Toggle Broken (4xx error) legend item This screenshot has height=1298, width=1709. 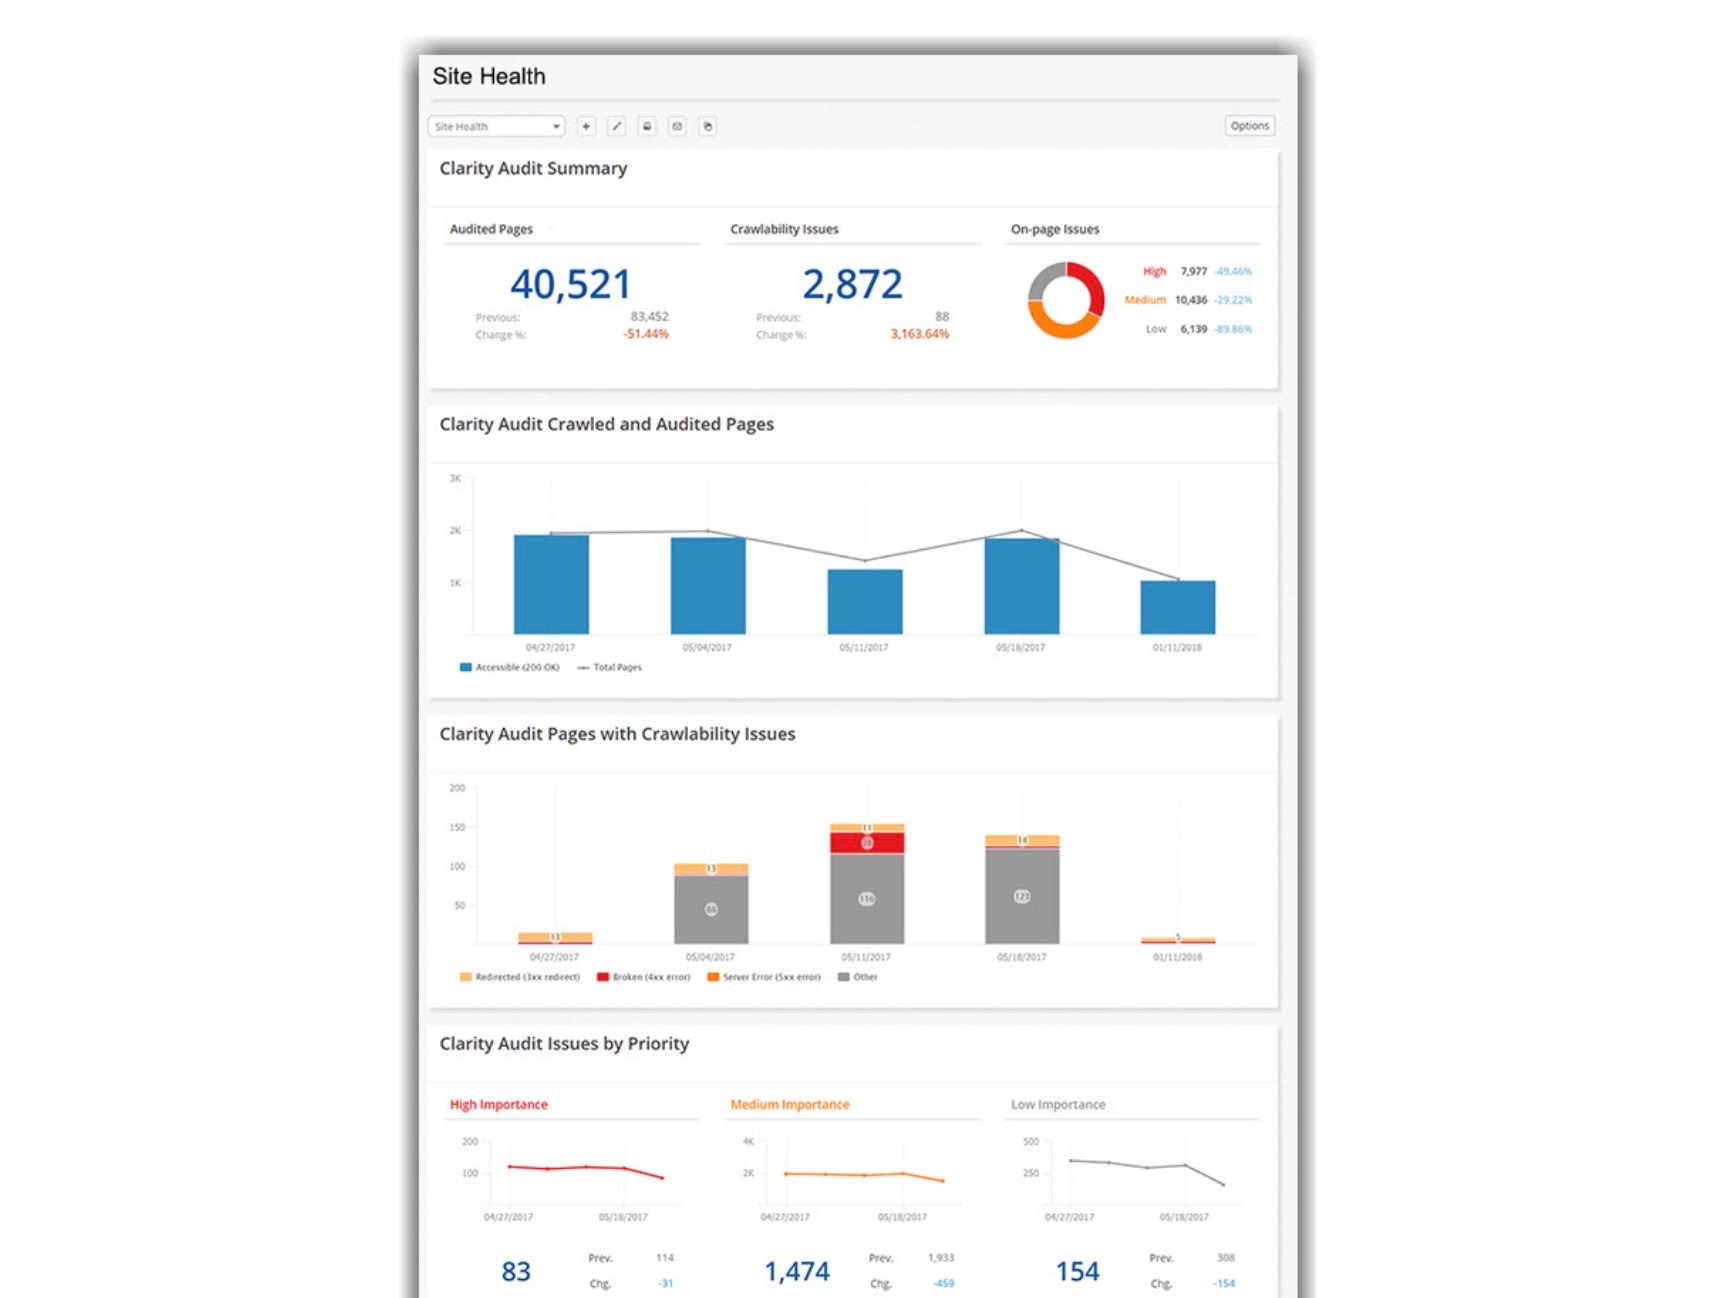pyautogui.click(x=643, y=977)
